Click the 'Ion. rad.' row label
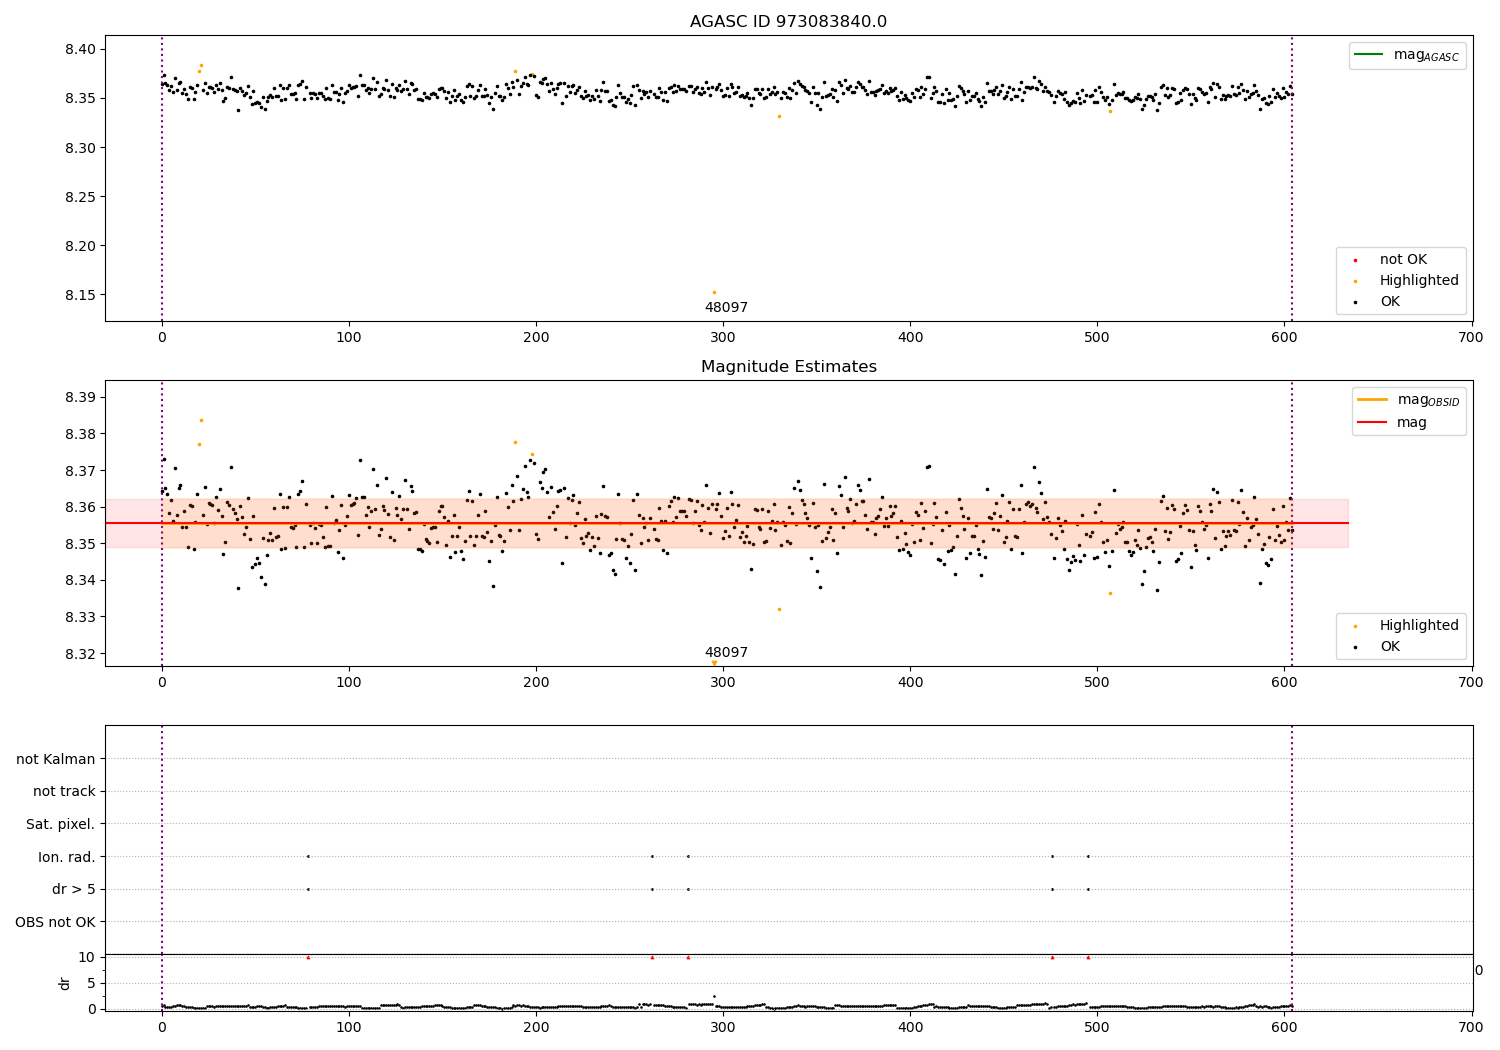 67,857
